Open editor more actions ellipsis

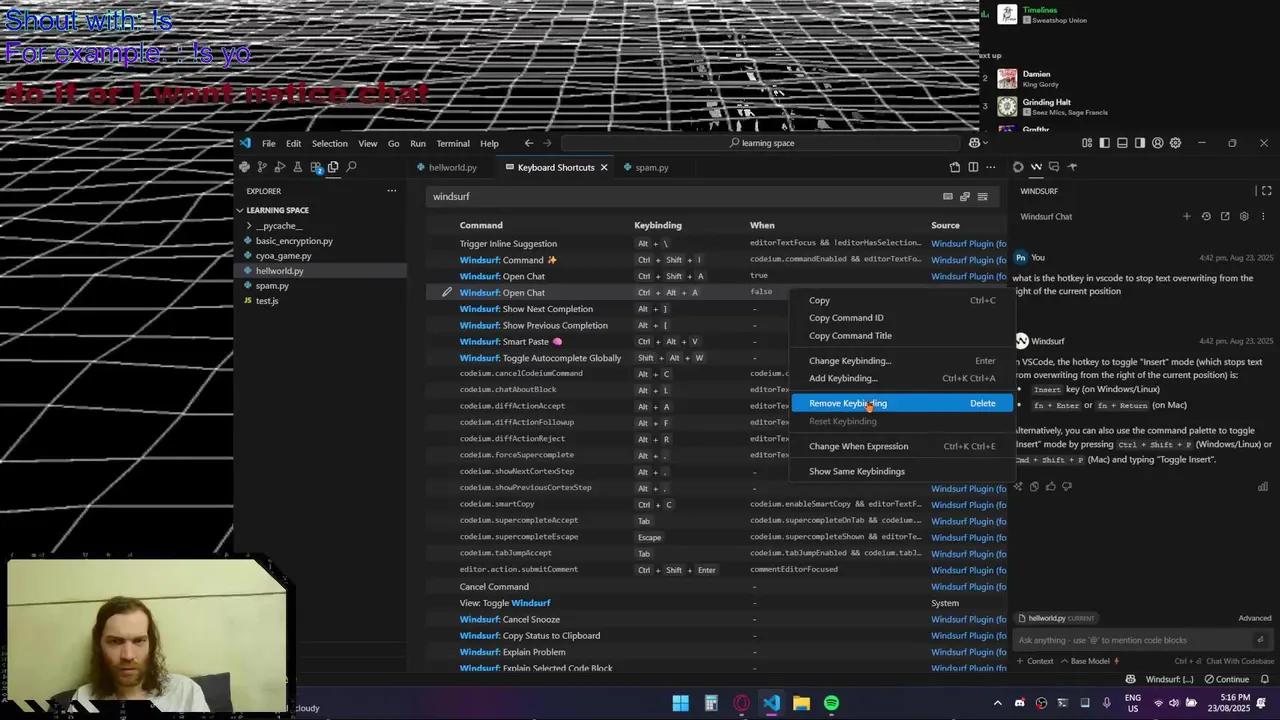pos(991,167)
